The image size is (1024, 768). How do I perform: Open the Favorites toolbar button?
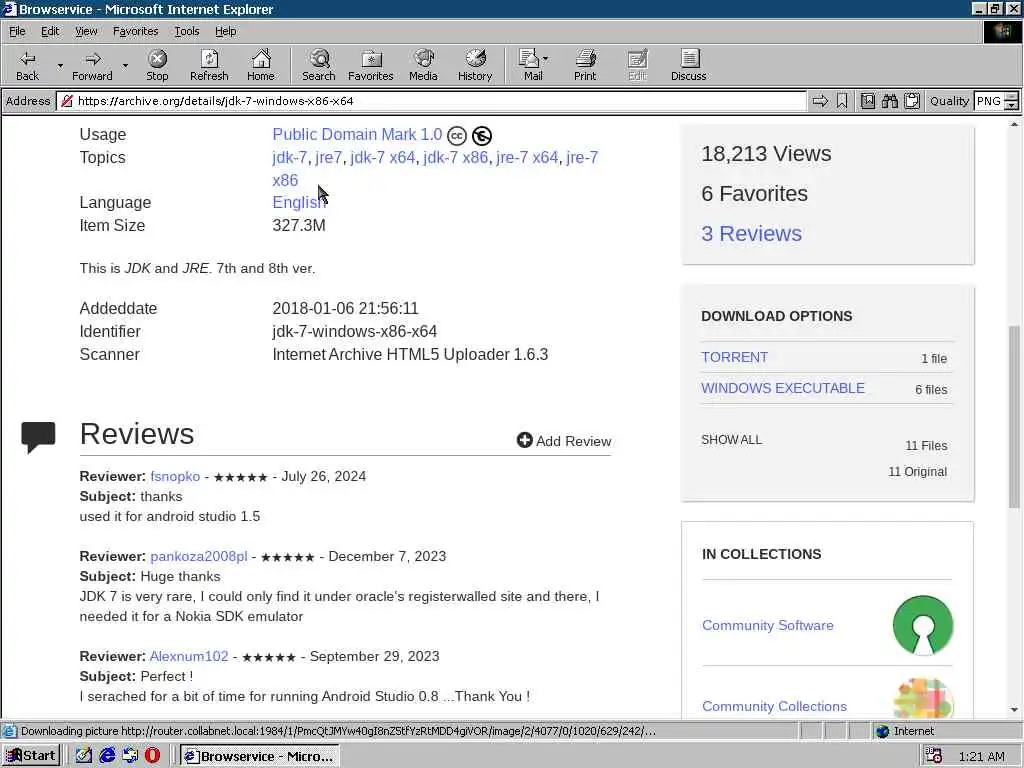point(371,65)
